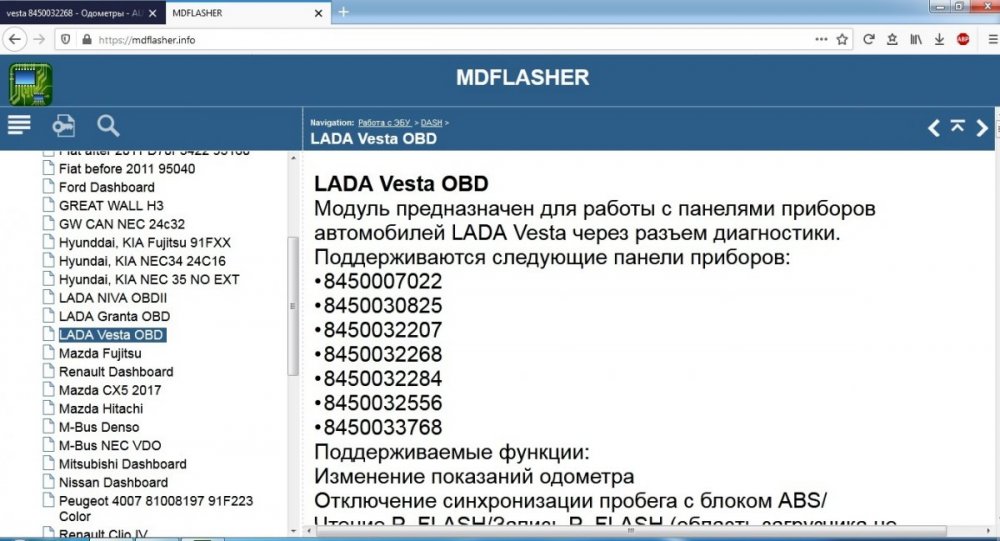The height and width of the screenshot is (541, 1000).
Task: Open Mitsubishi Dashboard topic
Action: click(x=122, y=464)
